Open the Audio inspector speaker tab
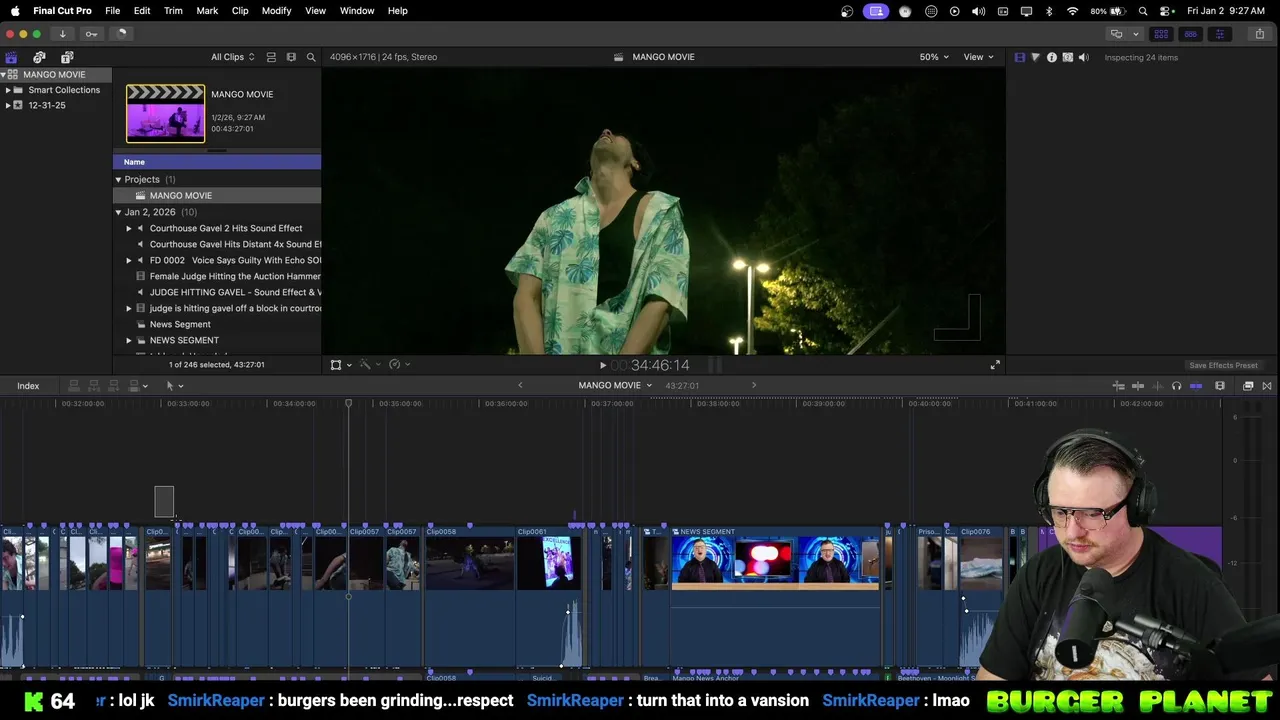 coord(1084,57)
